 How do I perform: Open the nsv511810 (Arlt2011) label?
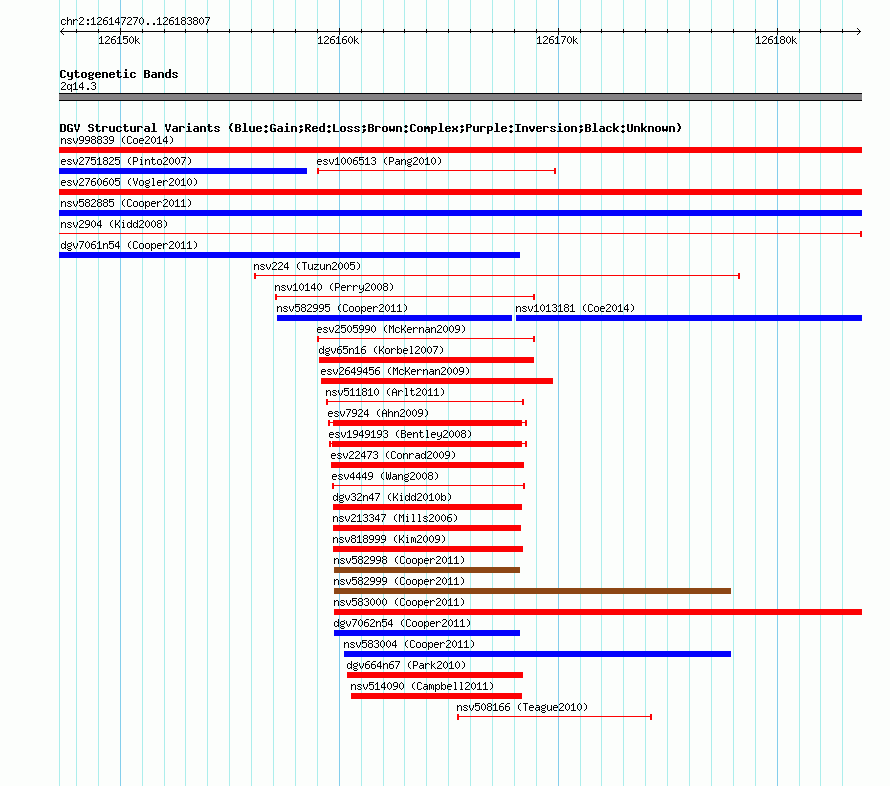pyautogui.click(x=385, y=392)
